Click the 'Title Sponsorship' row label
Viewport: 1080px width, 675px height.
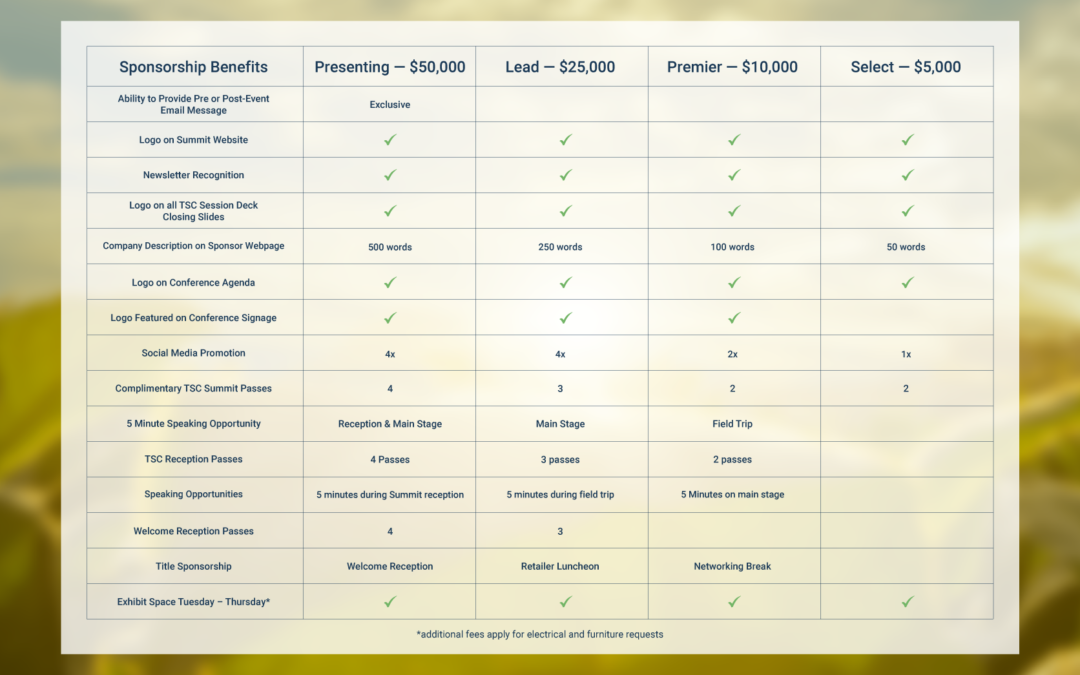pos(194,566)
